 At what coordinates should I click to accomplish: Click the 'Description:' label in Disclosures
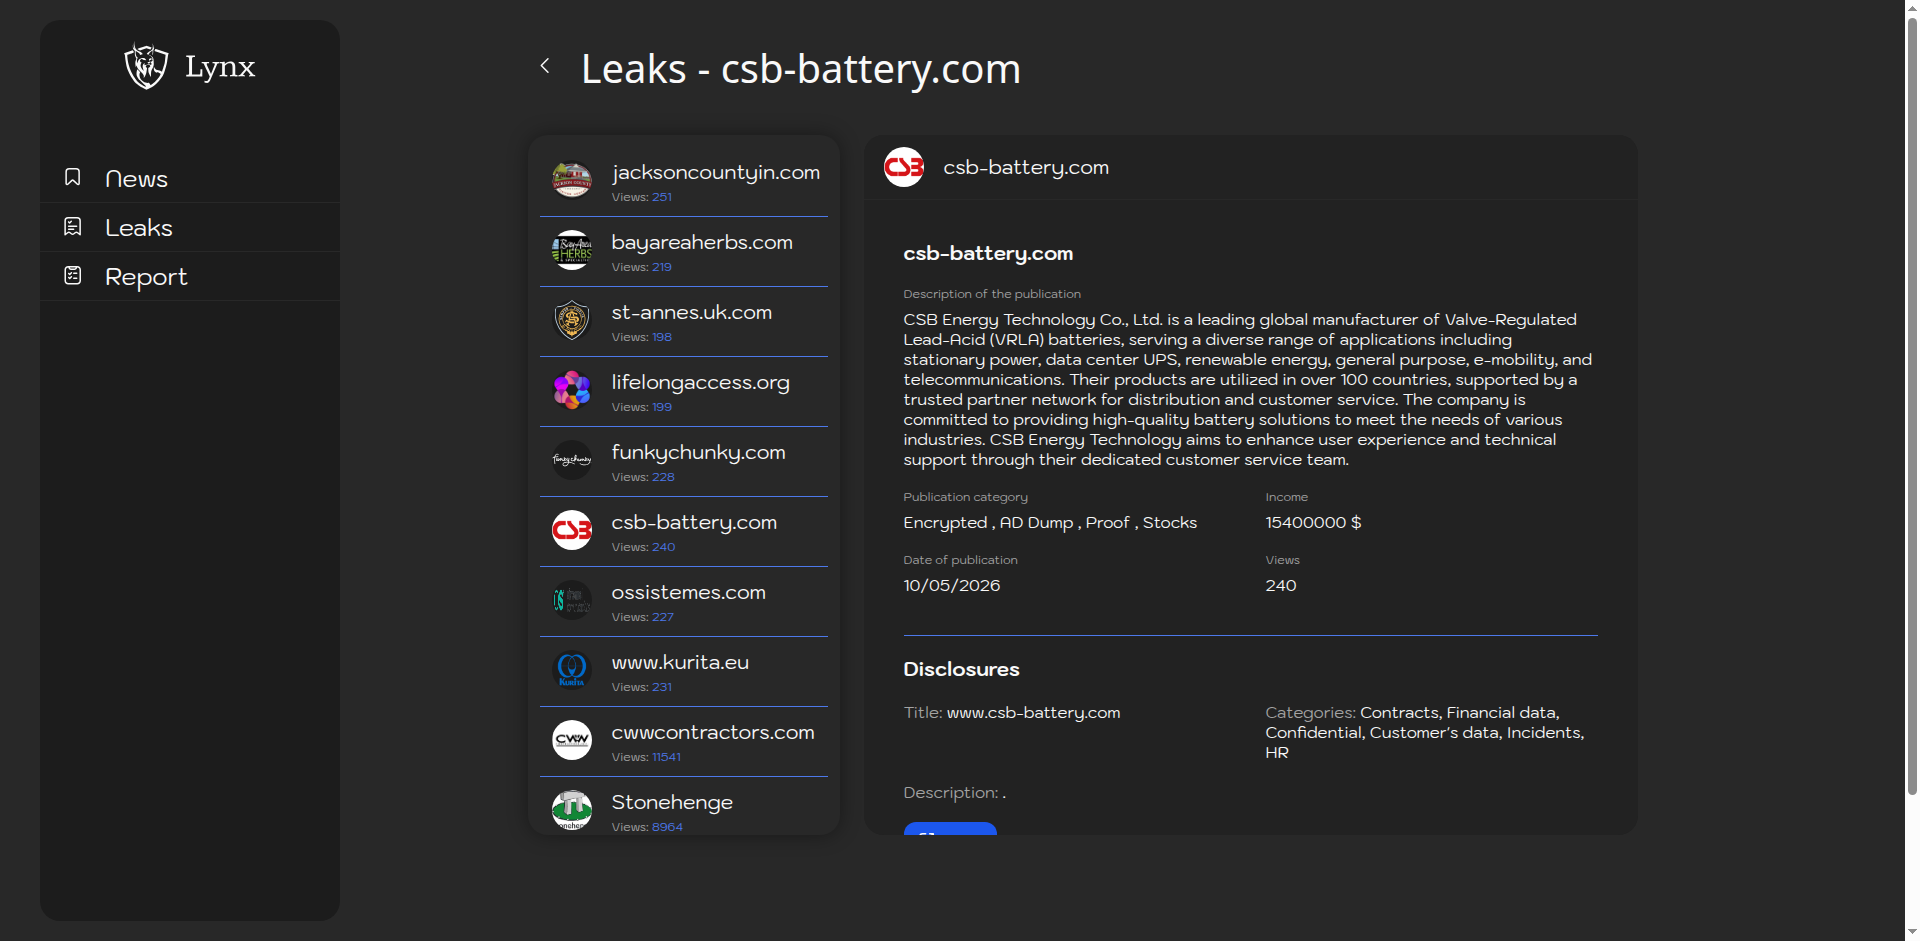coord(950,793)
